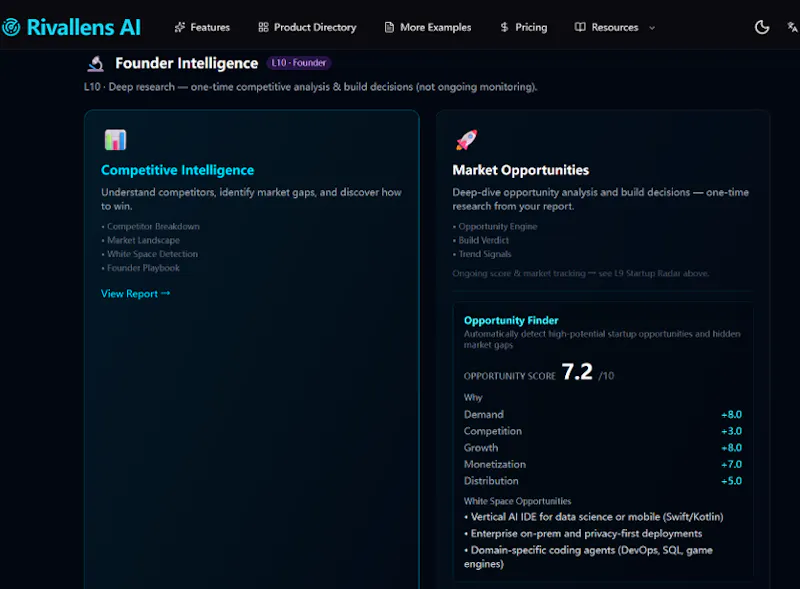Click the Growth row label
Viewport: 800px width, 589px height.
481,448
